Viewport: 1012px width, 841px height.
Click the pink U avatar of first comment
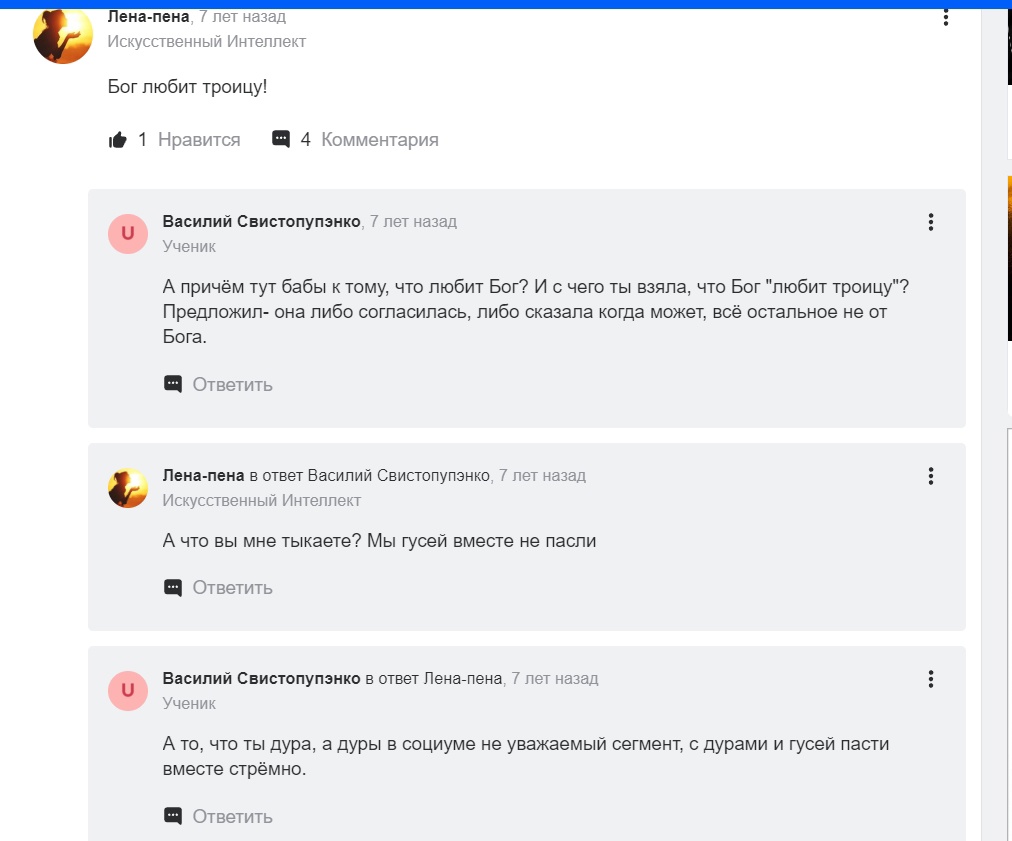pyautogui.click(x=128, y=234)
